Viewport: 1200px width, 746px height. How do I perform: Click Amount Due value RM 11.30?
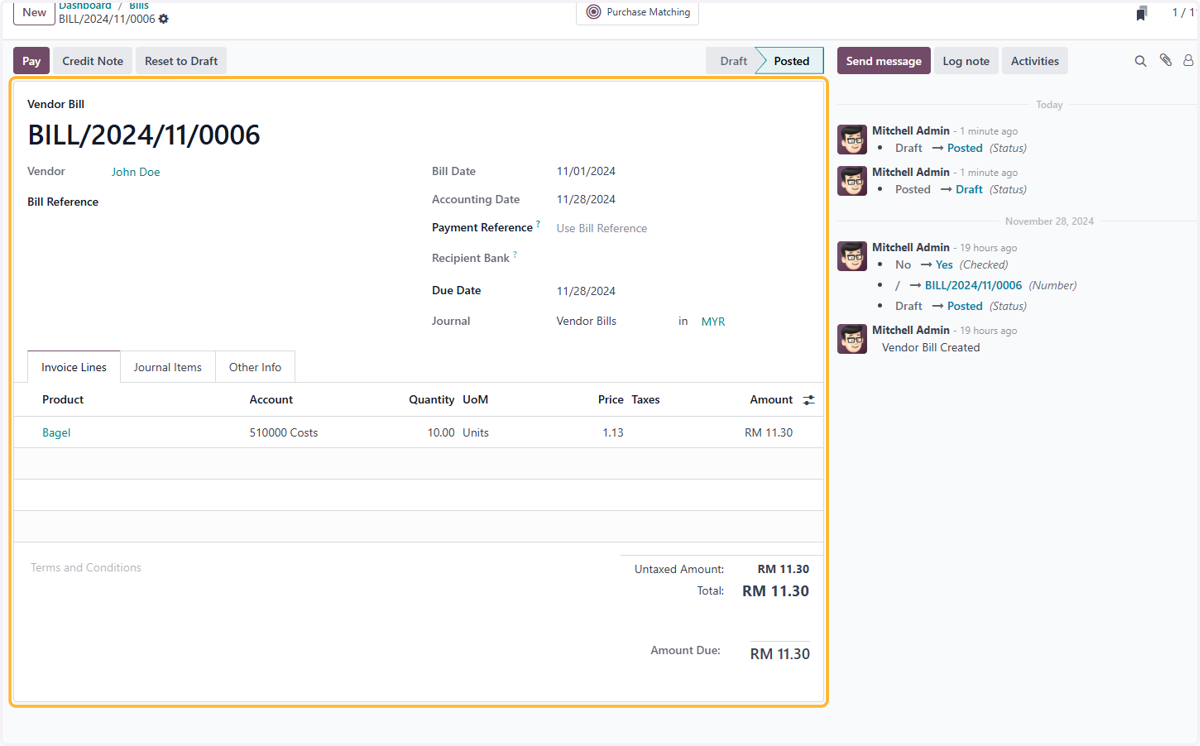pos(780,654)
